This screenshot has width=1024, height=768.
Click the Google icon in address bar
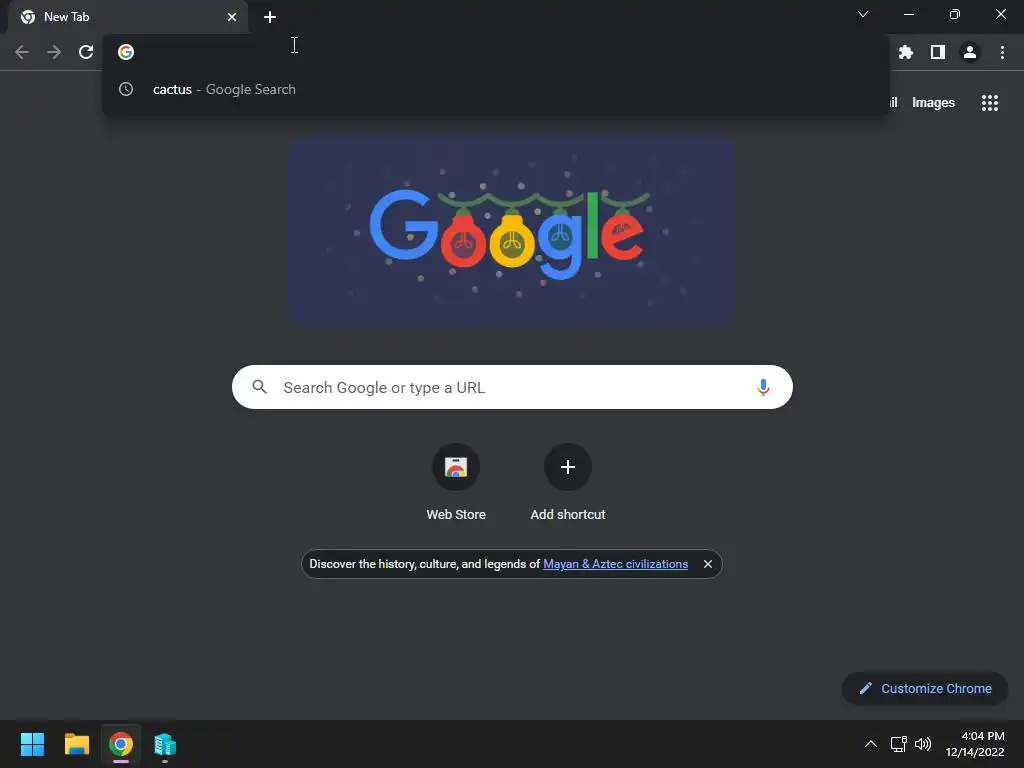coord(126,52)
